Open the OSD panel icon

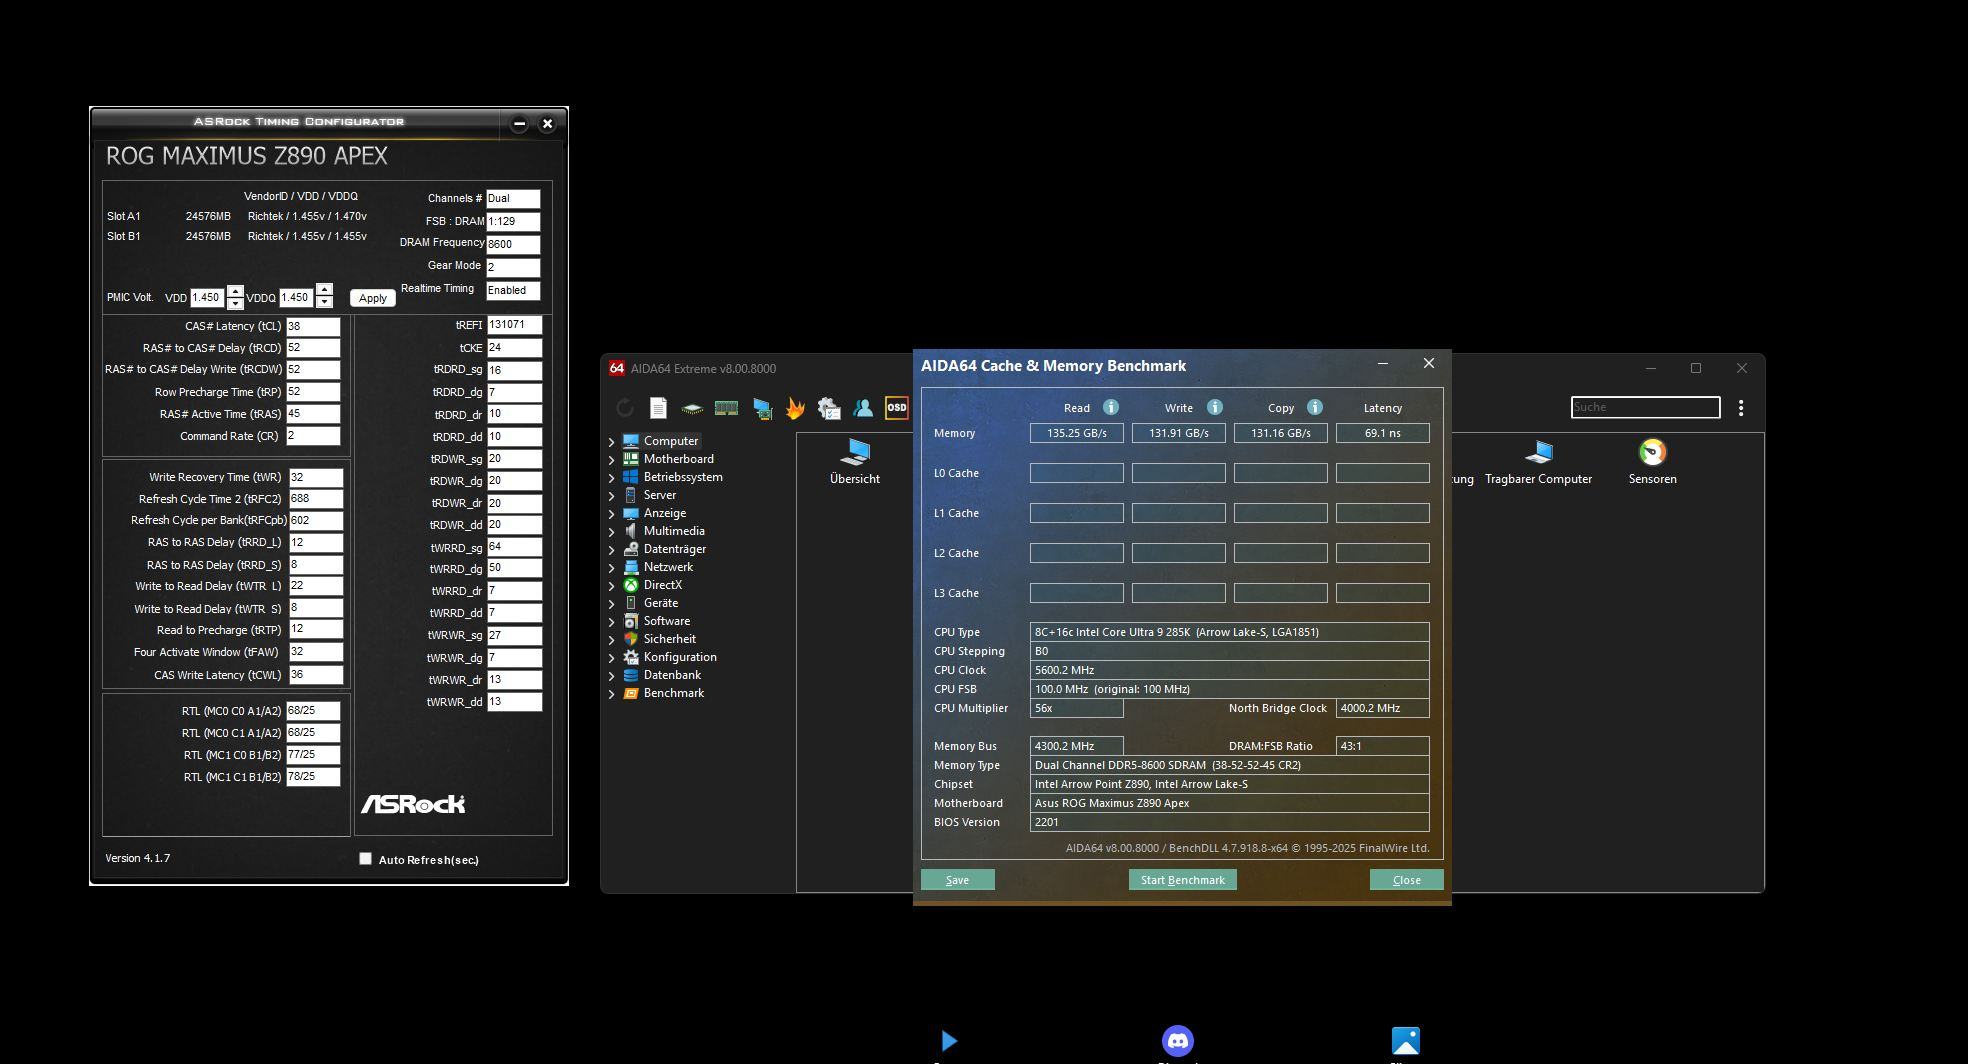(897, 408)
